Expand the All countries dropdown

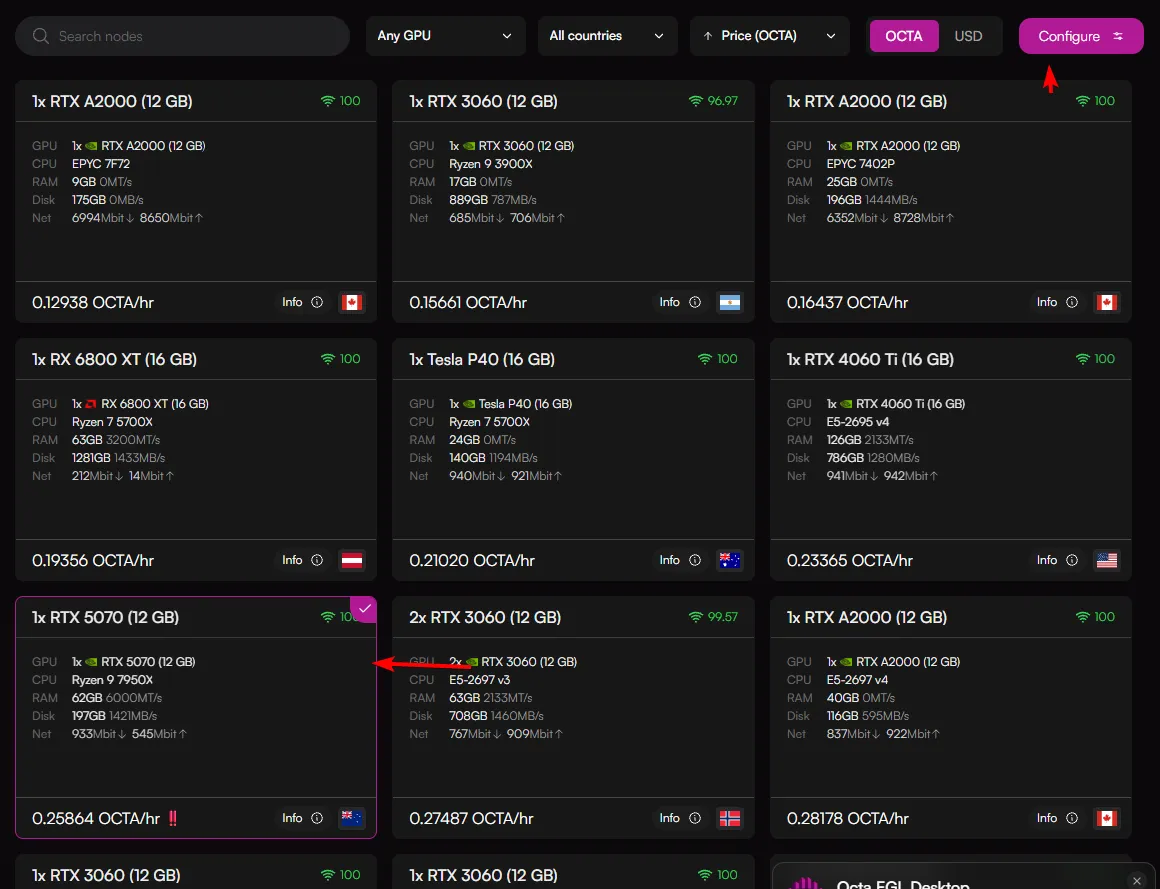click(x=606, y=36)
